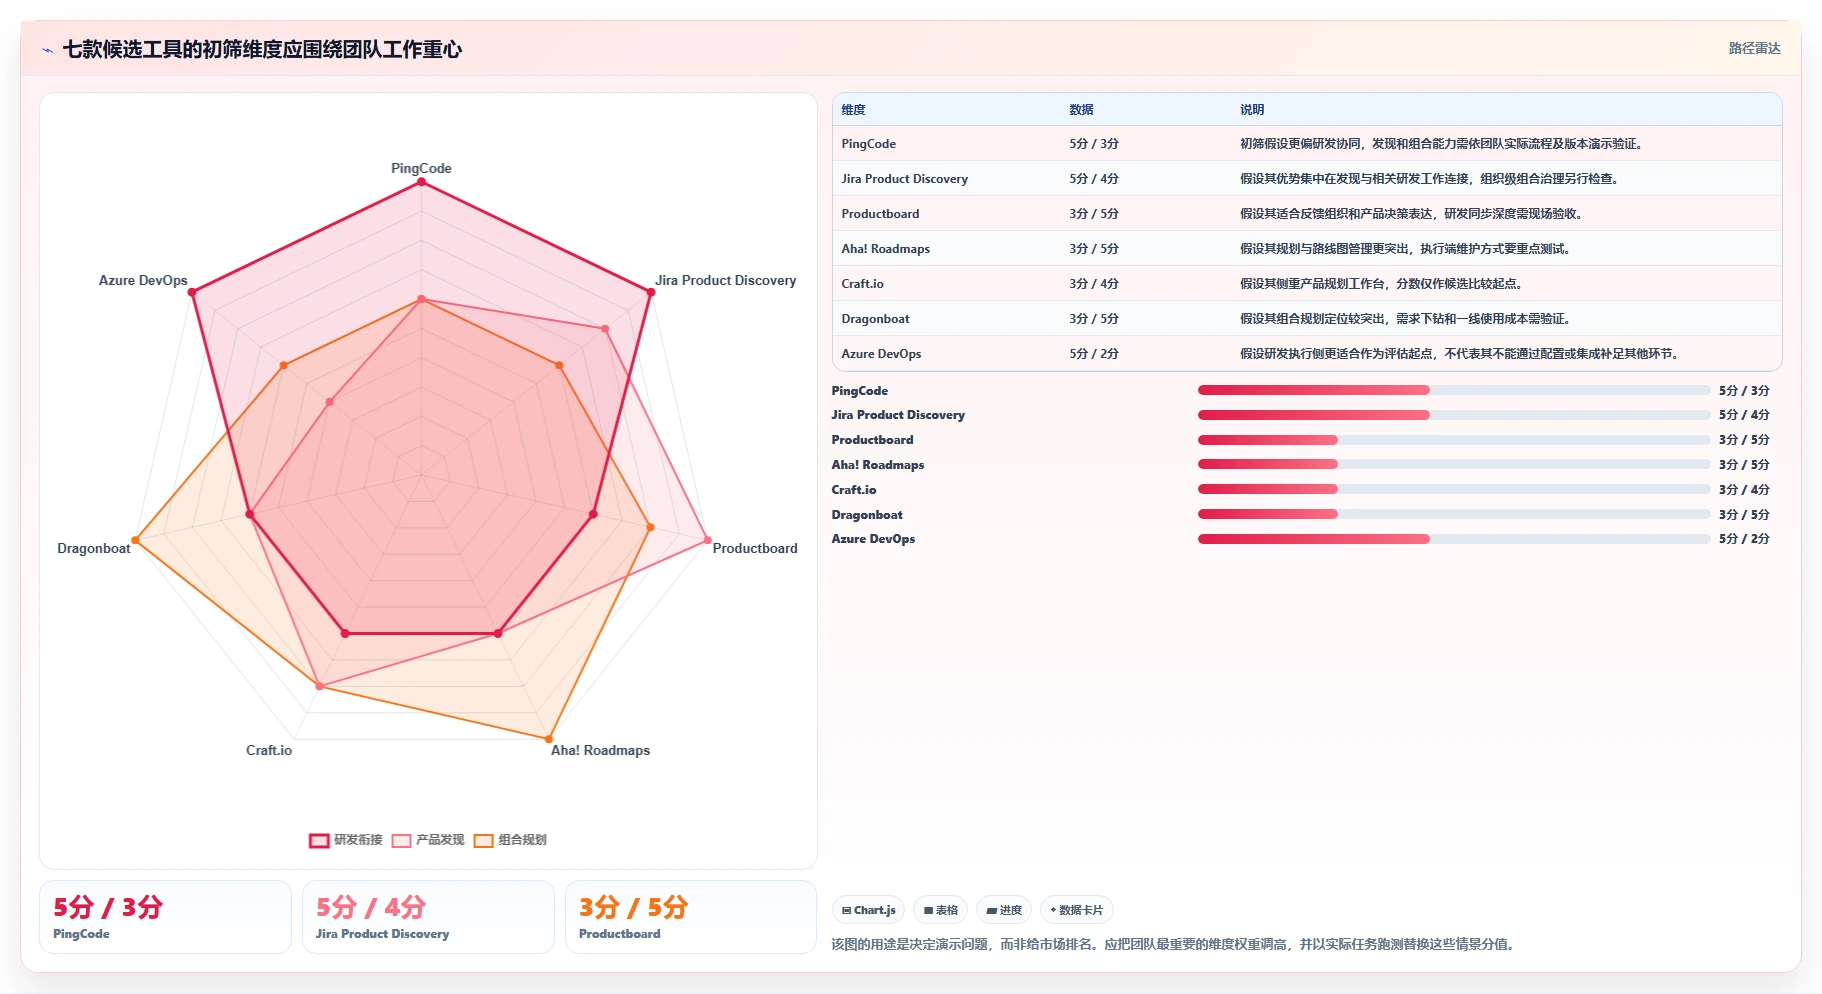Click the red 研发衔接 point at the PingCode vertex

[421, 182]
